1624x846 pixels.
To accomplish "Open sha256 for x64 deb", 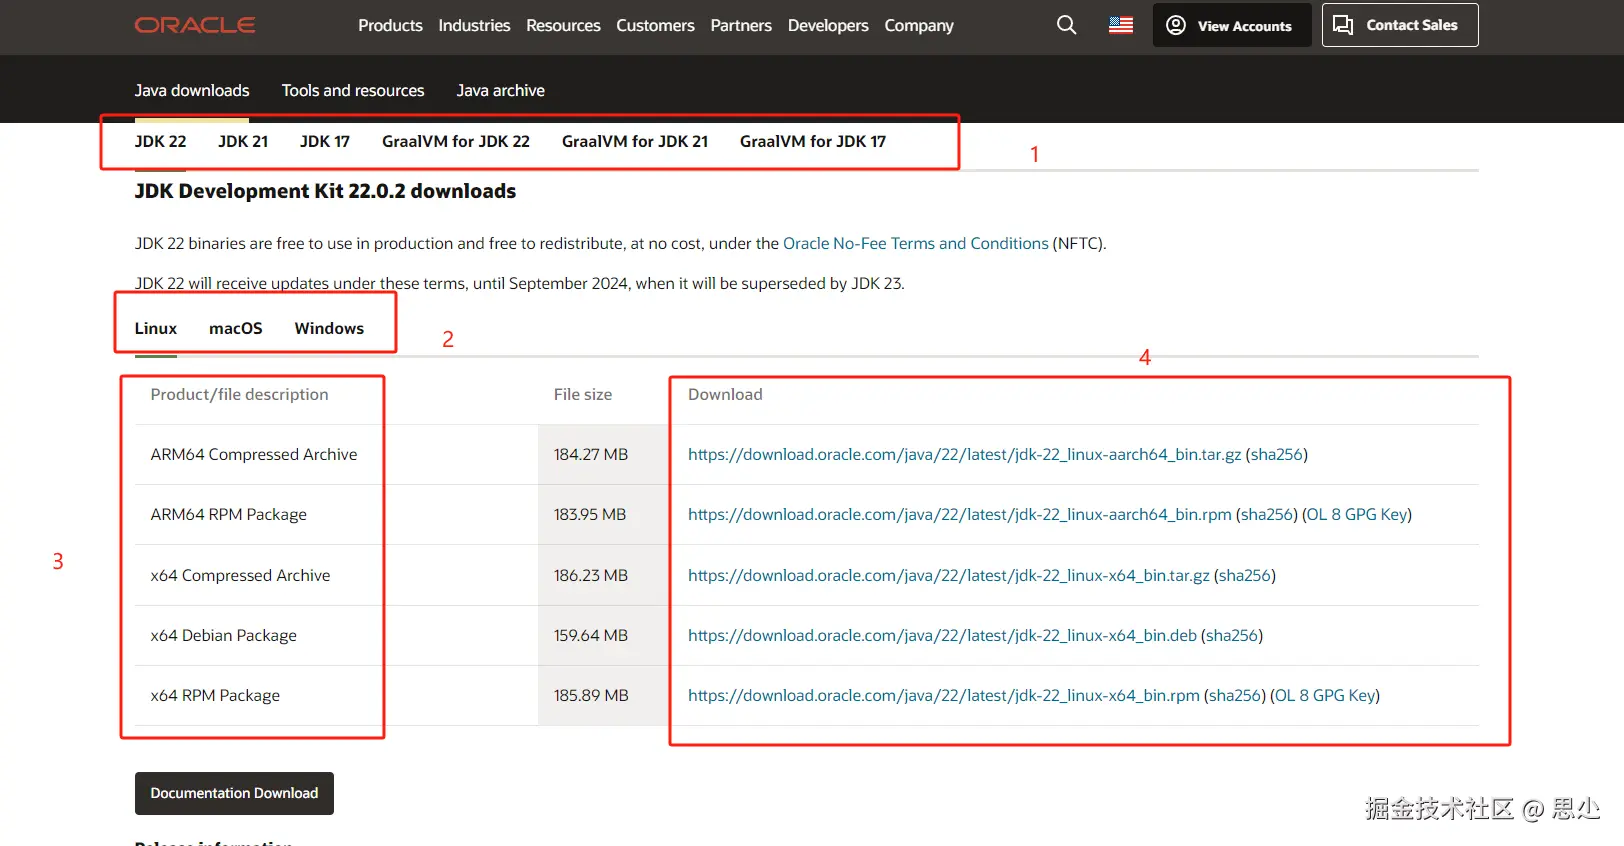I will (x=1232, y=635).
